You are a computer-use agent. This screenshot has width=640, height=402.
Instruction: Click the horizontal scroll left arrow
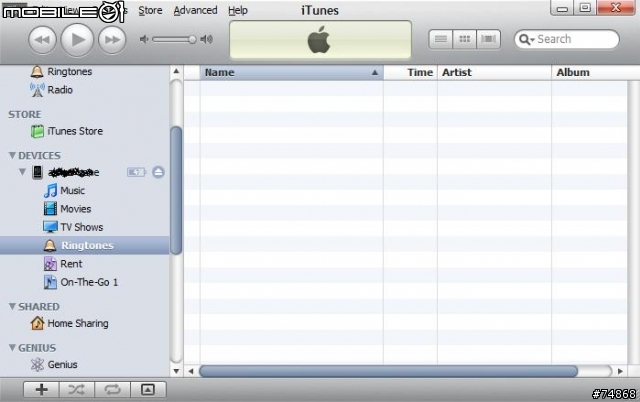tap(191, 371)
